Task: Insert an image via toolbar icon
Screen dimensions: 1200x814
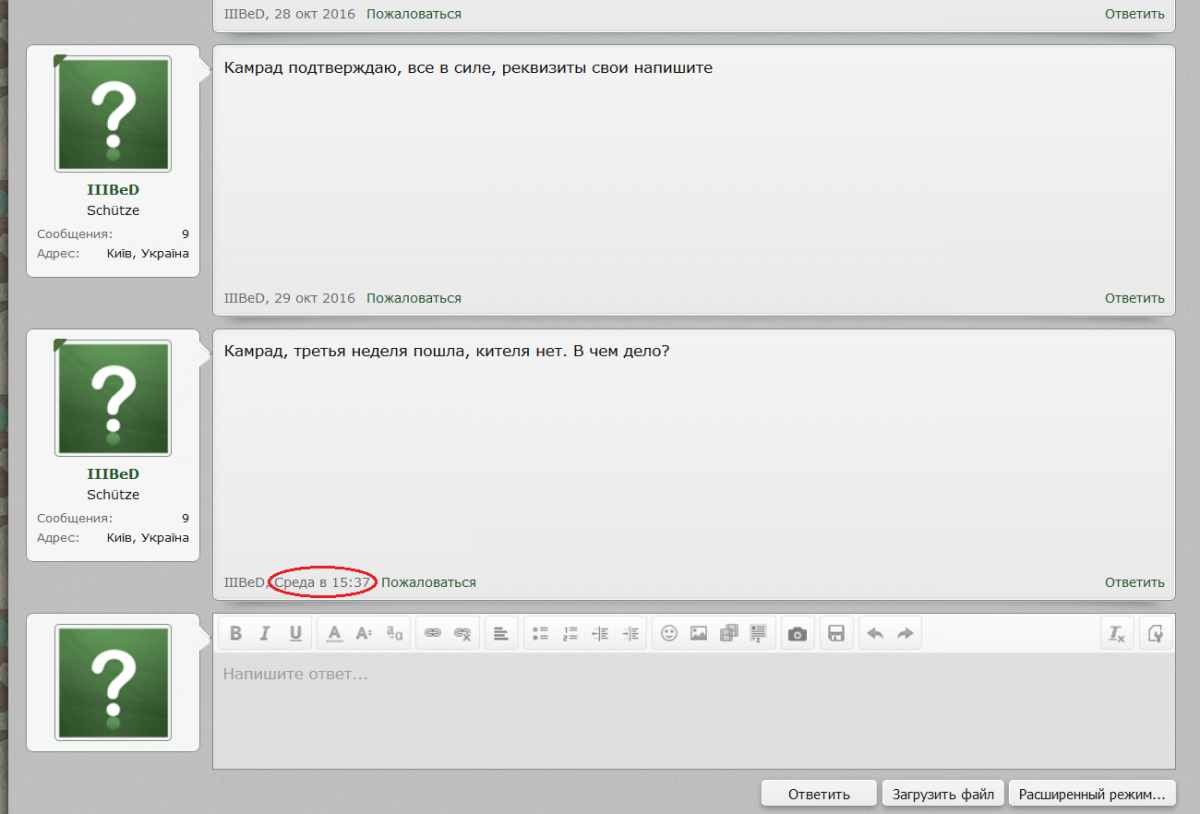Action: (x=699, y=633)
